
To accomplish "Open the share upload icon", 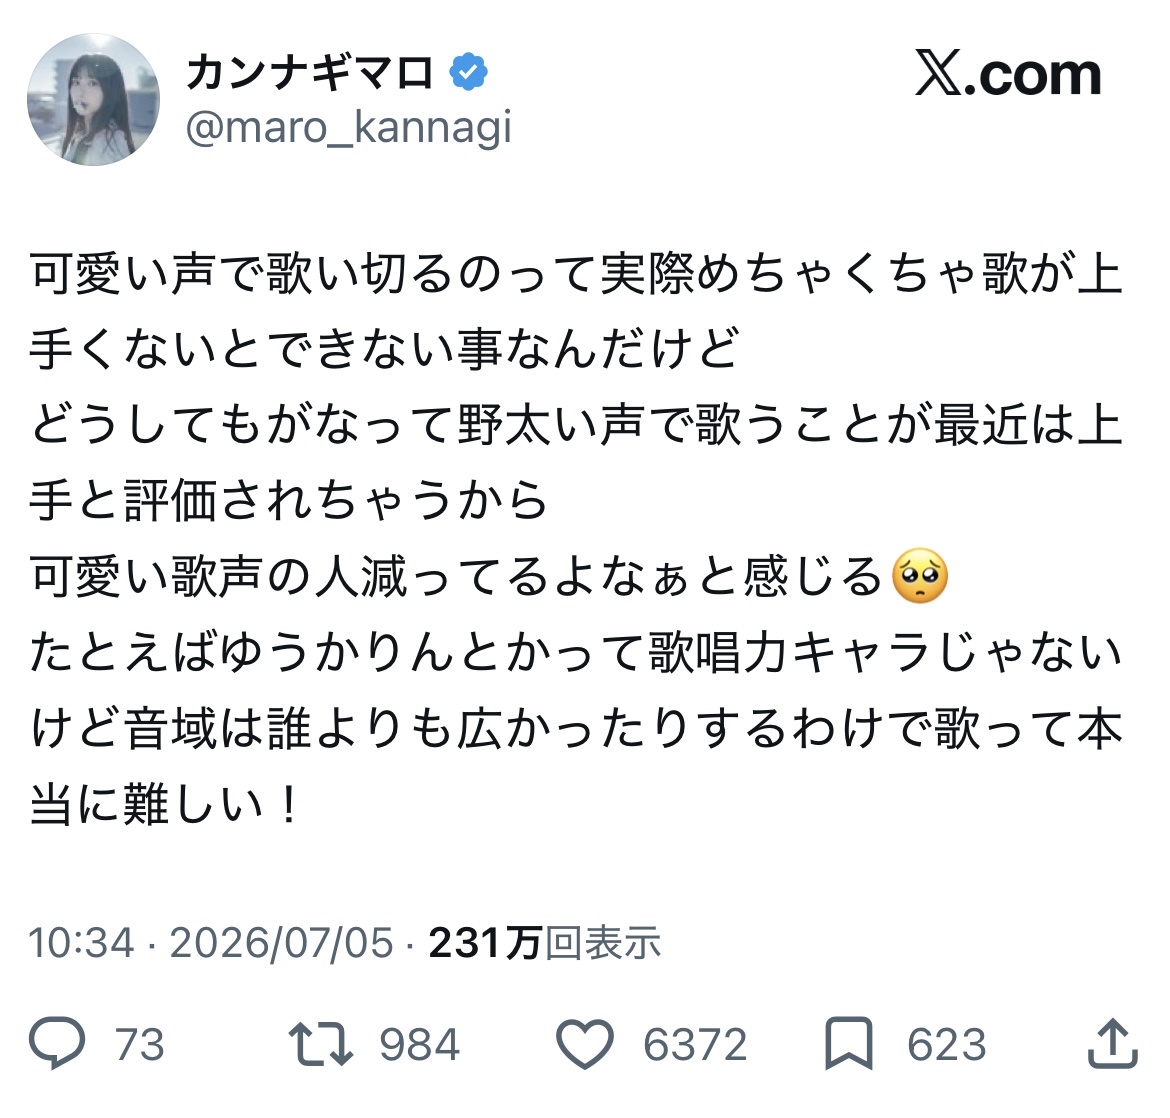I will [1113, 1043].
